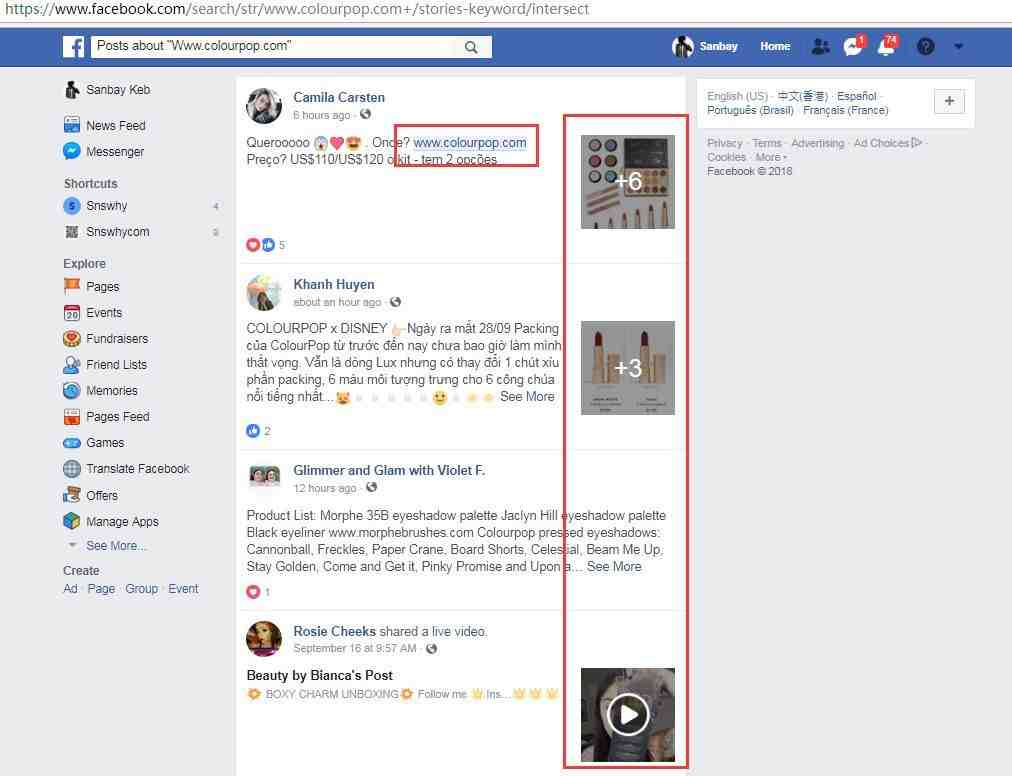The height and width of the screenshot is (776, 1012).
Task: Click the Offers icon
Action: point(72,495)
